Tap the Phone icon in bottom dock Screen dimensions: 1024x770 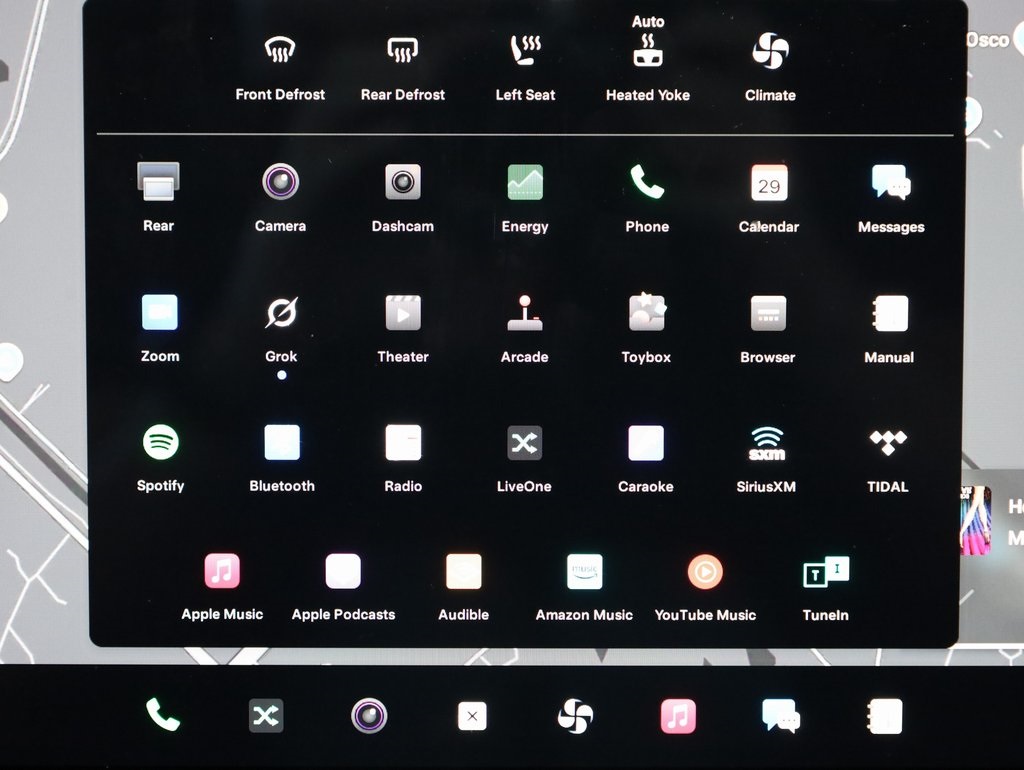[163, 714]
